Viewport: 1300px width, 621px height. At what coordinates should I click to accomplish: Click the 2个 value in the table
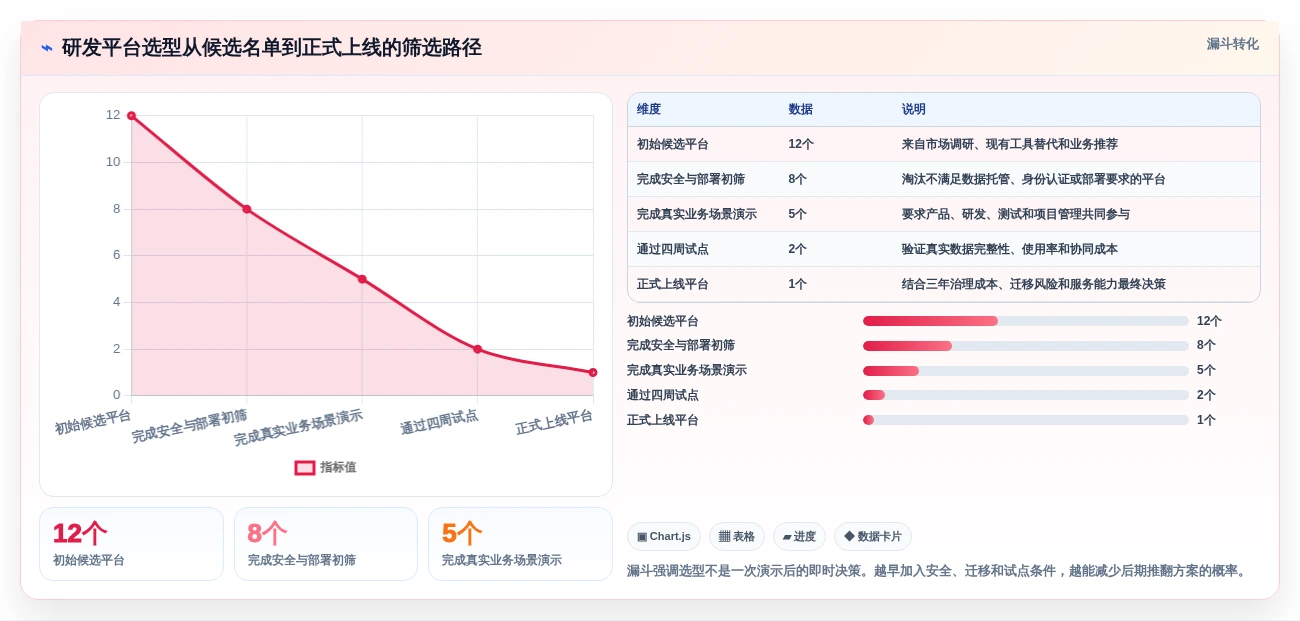[797, 249]
